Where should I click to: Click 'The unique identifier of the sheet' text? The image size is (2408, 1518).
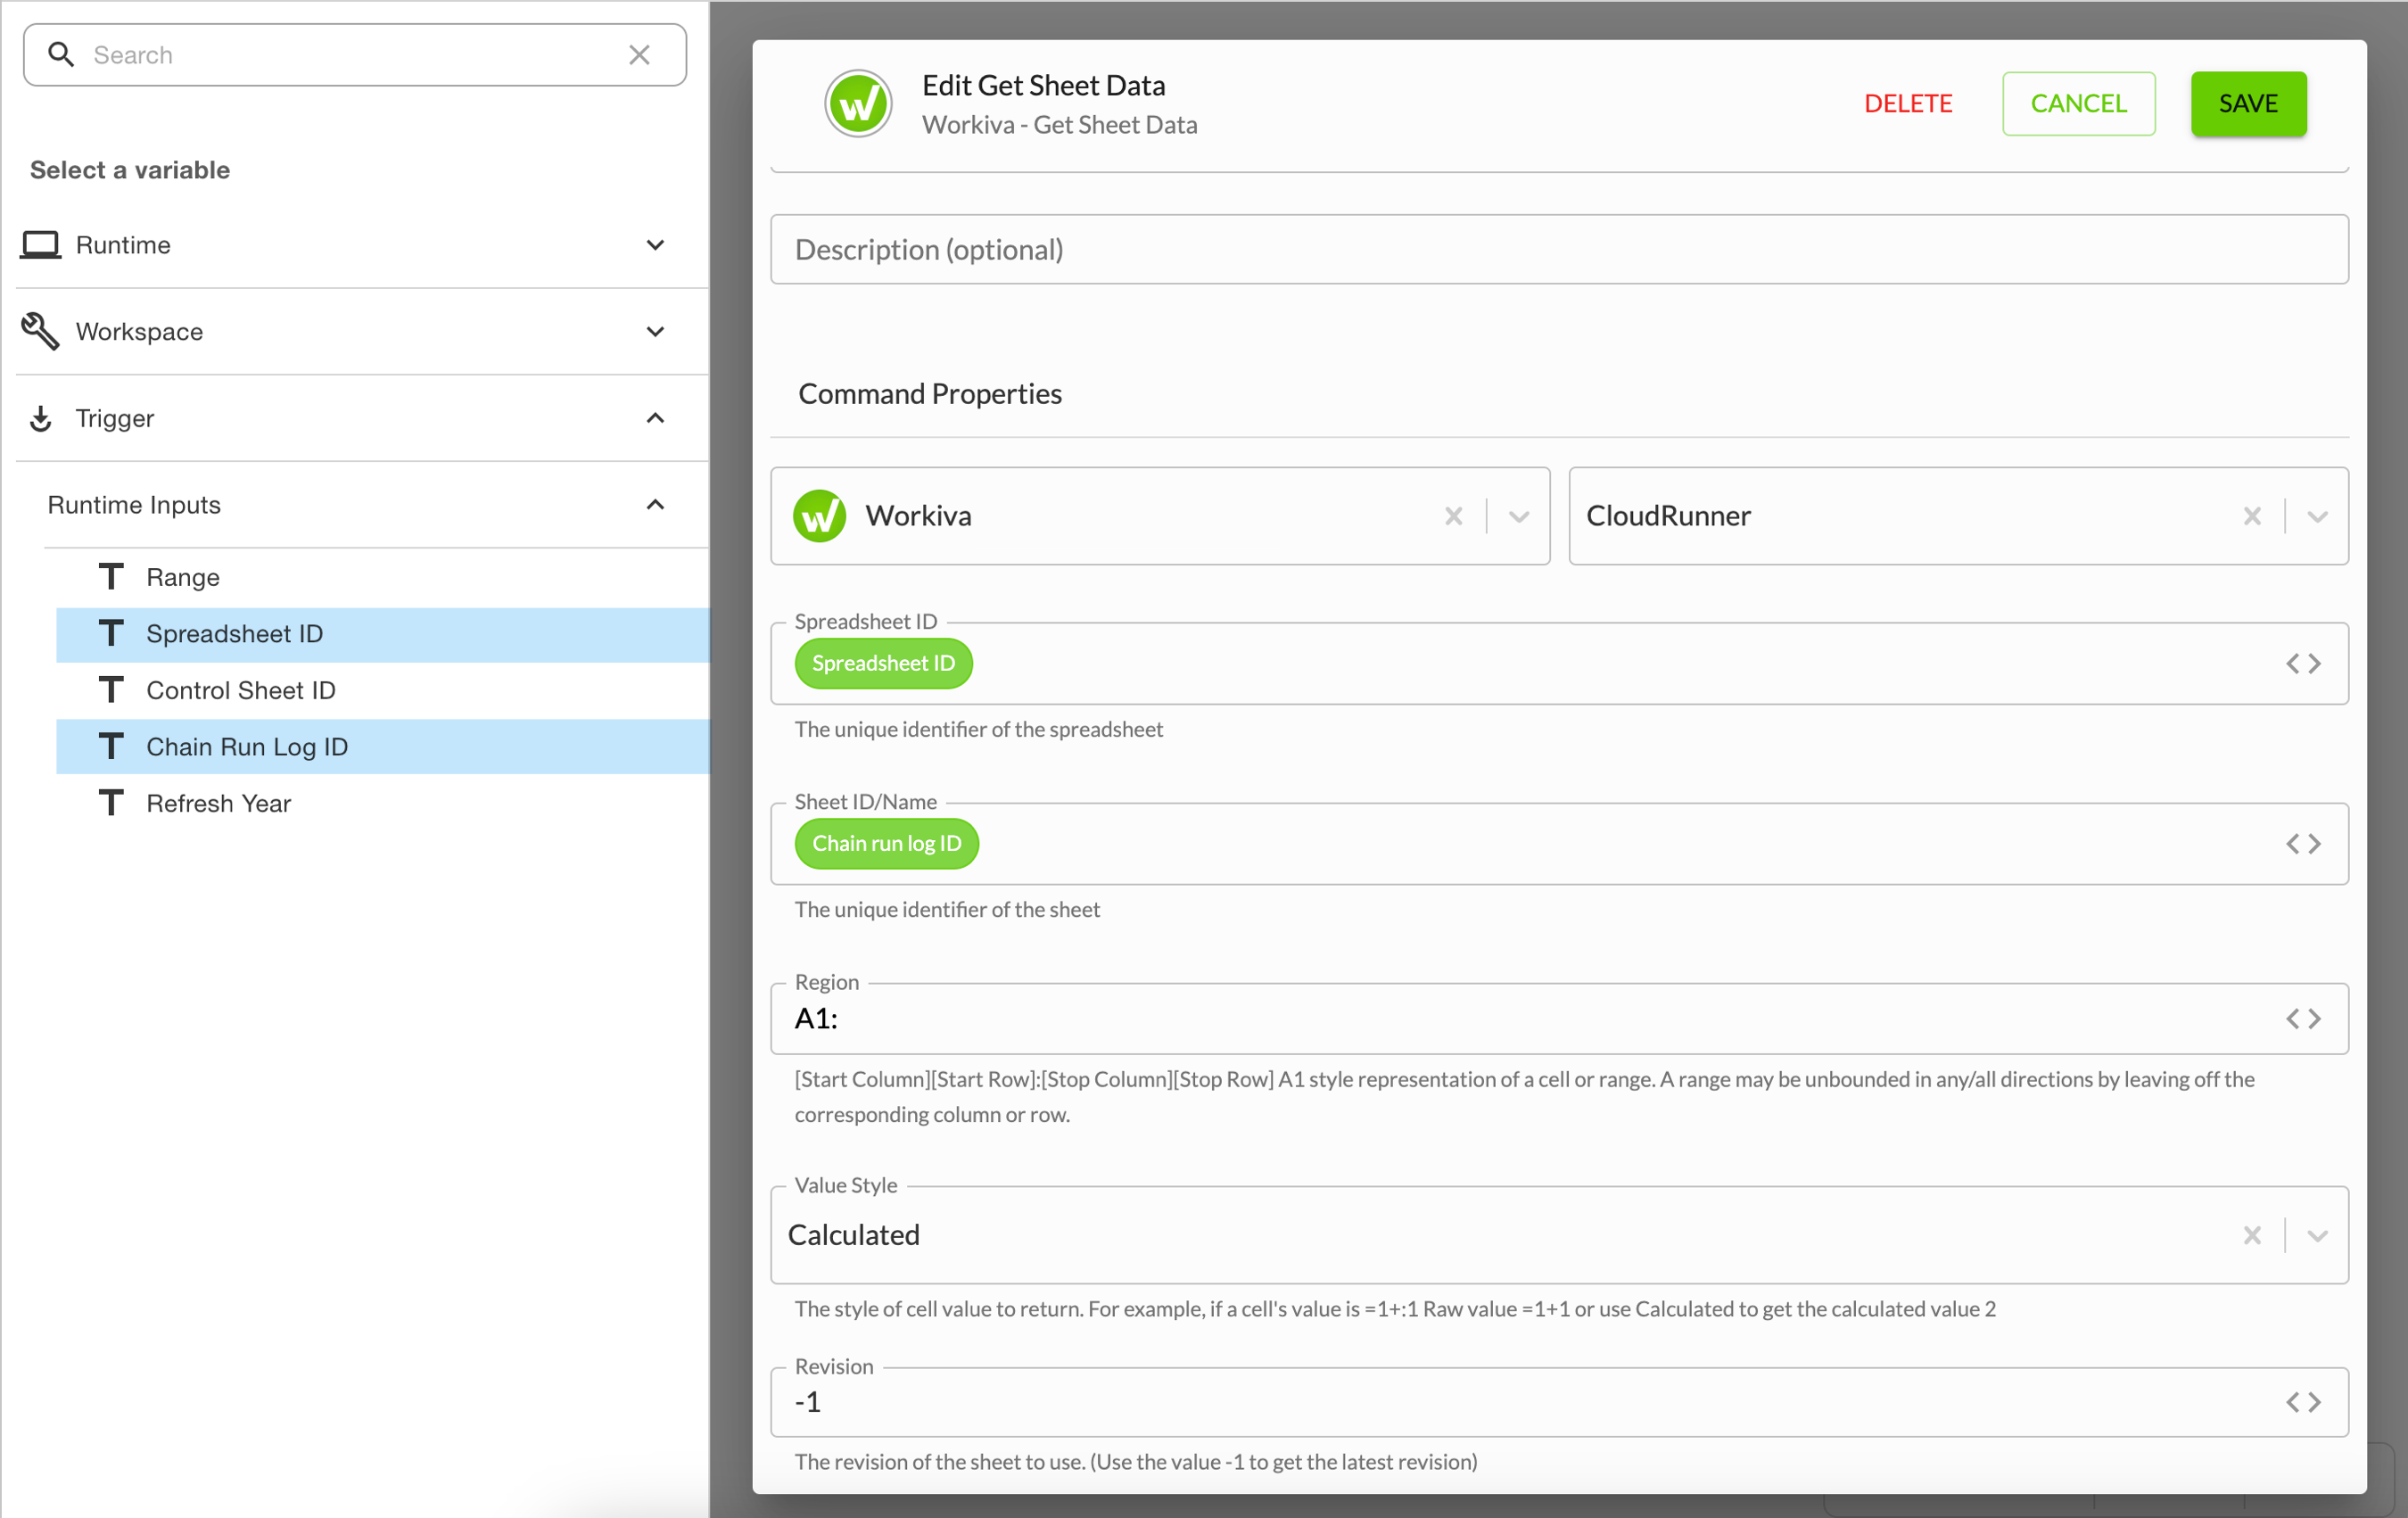click(x=947, y=909)
